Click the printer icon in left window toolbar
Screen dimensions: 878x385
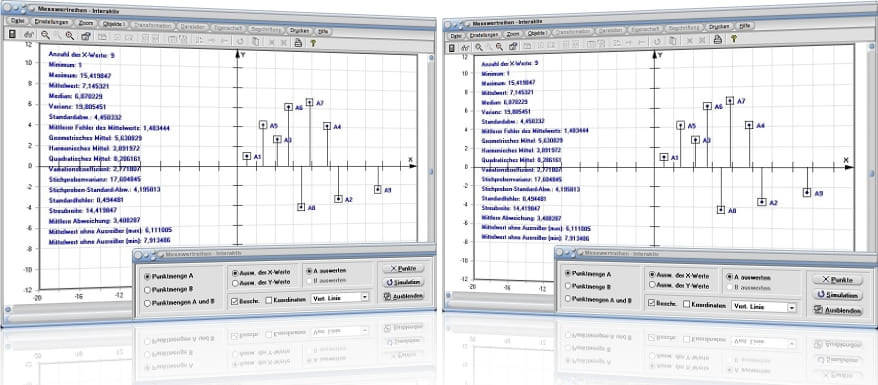[298, 41]
